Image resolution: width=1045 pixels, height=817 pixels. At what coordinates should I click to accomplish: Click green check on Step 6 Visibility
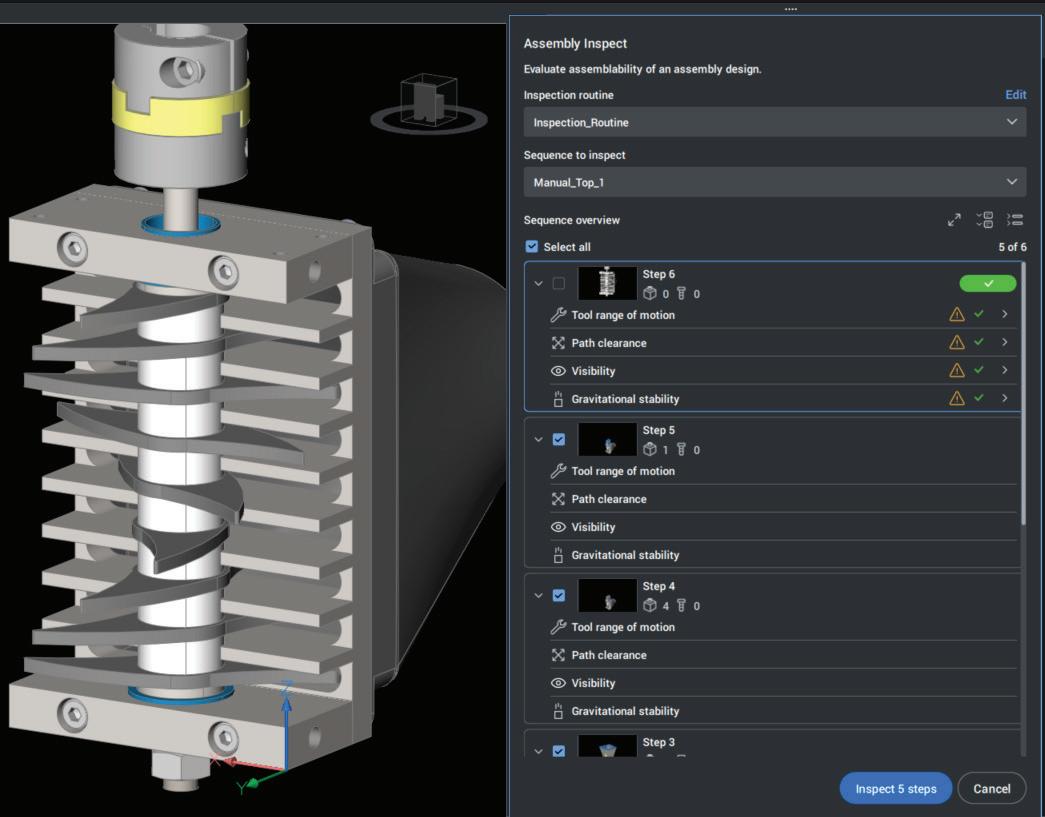coord(978,370)
